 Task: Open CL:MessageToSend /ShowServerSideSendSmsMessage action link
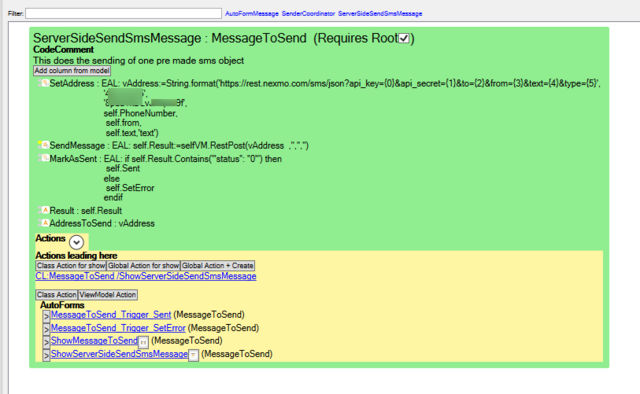coord(146,276)
